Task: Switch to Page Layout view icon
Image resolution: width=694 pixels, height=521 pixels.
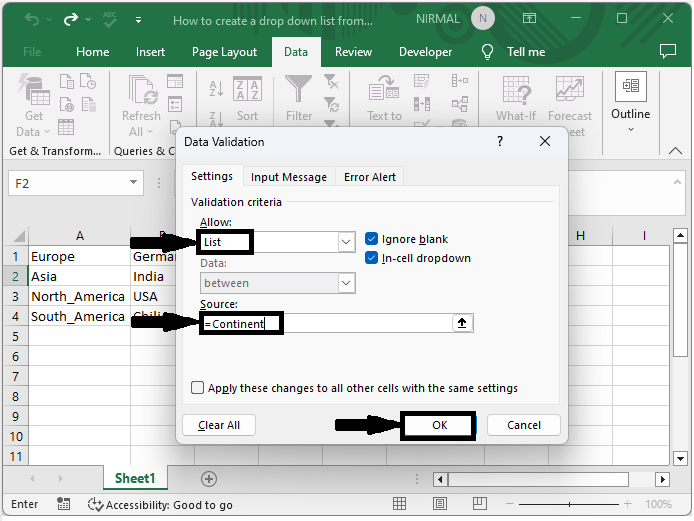Action: click(x=440, y=504)
